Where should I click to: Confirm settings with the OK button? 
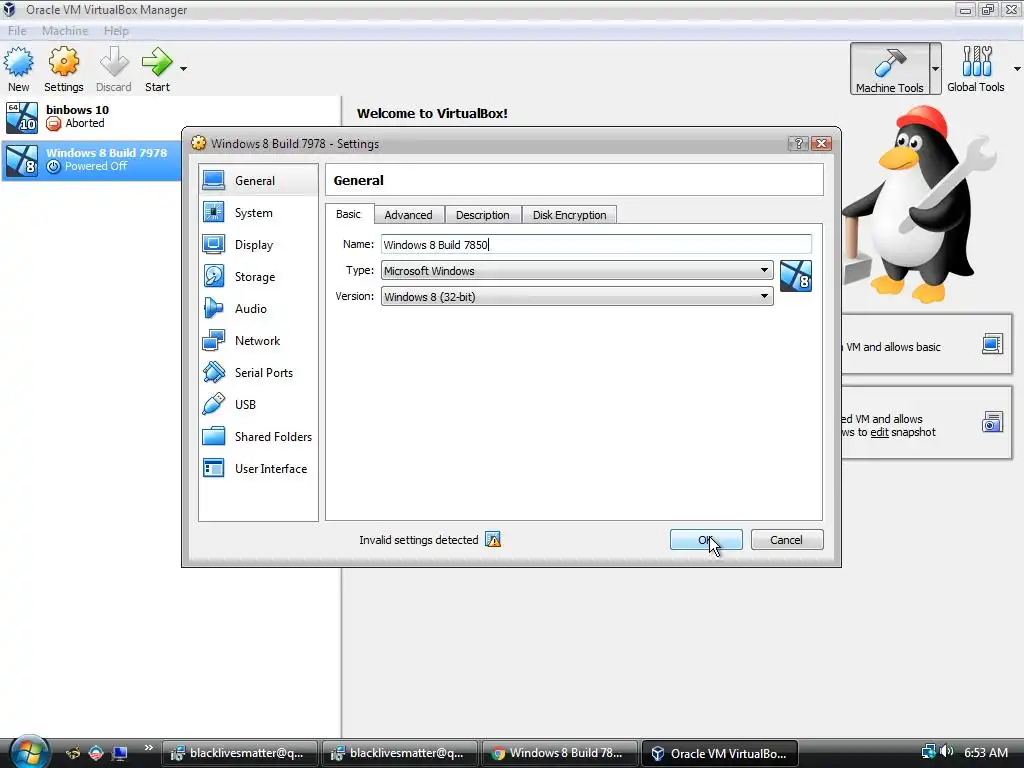[x=706, y=540]
